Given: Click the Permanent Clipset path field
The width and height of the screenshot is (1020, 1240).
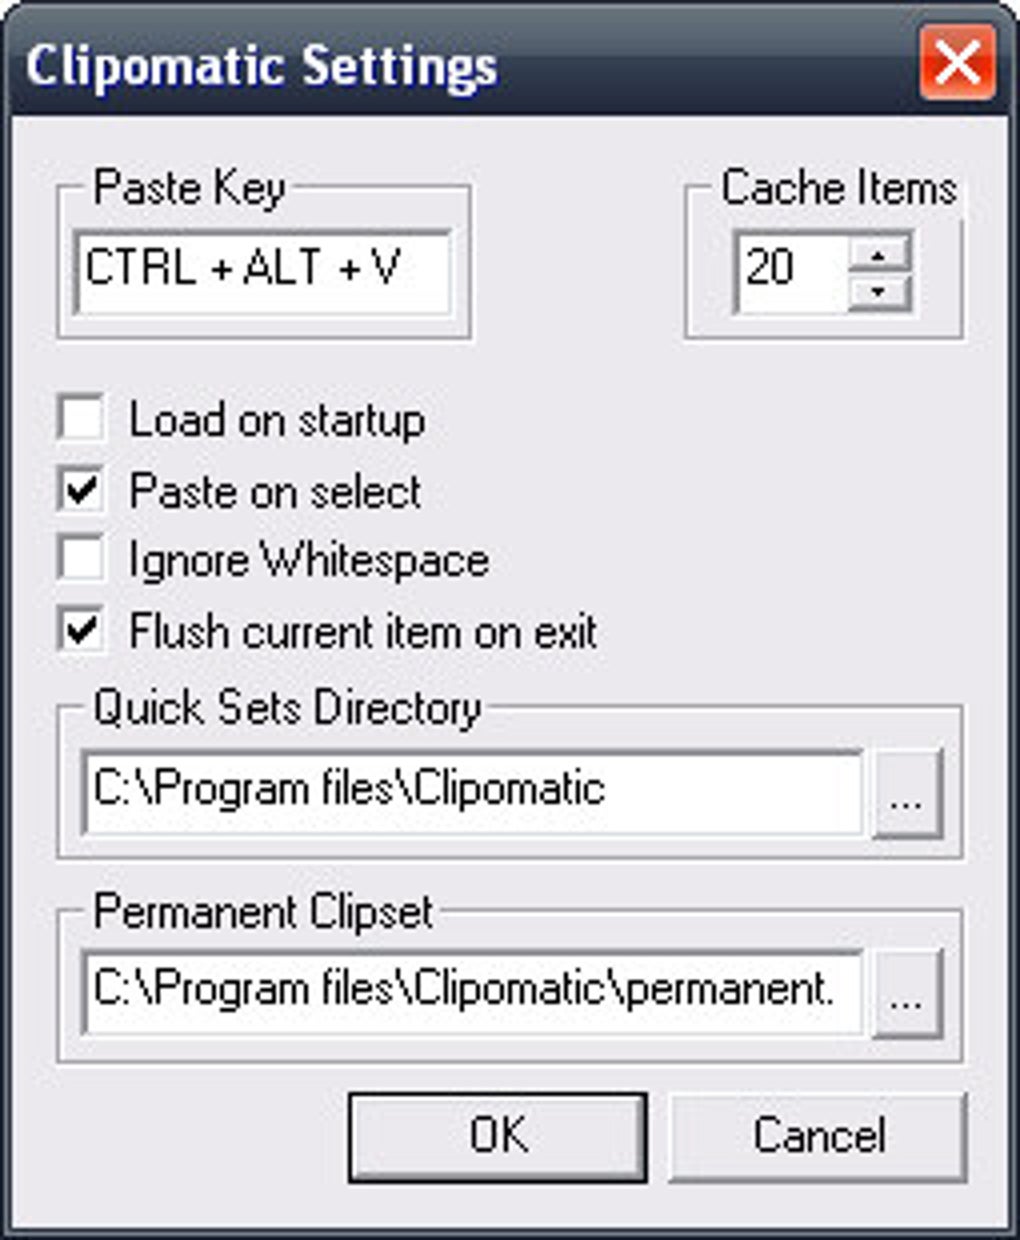Looking at the screenshot, I should (472, 991).
